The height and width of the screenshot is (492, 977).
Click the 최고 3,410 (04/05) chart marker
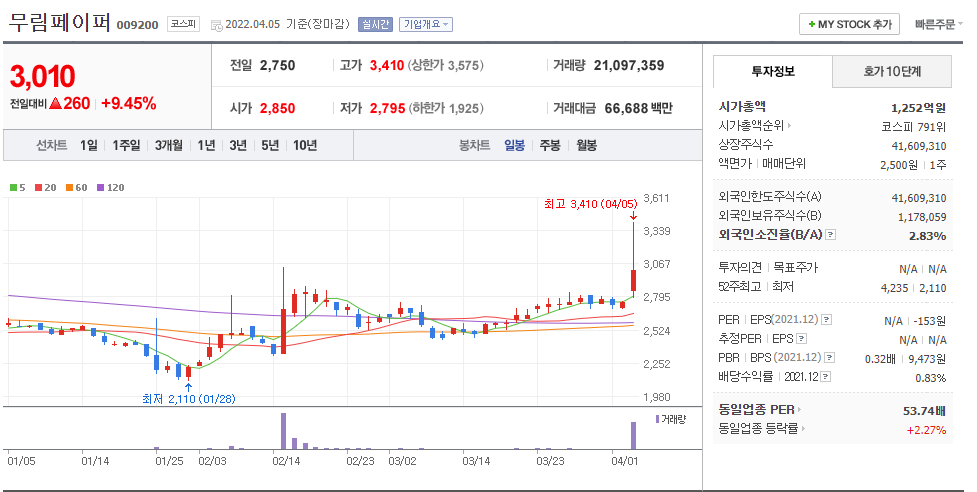[590, 204]
